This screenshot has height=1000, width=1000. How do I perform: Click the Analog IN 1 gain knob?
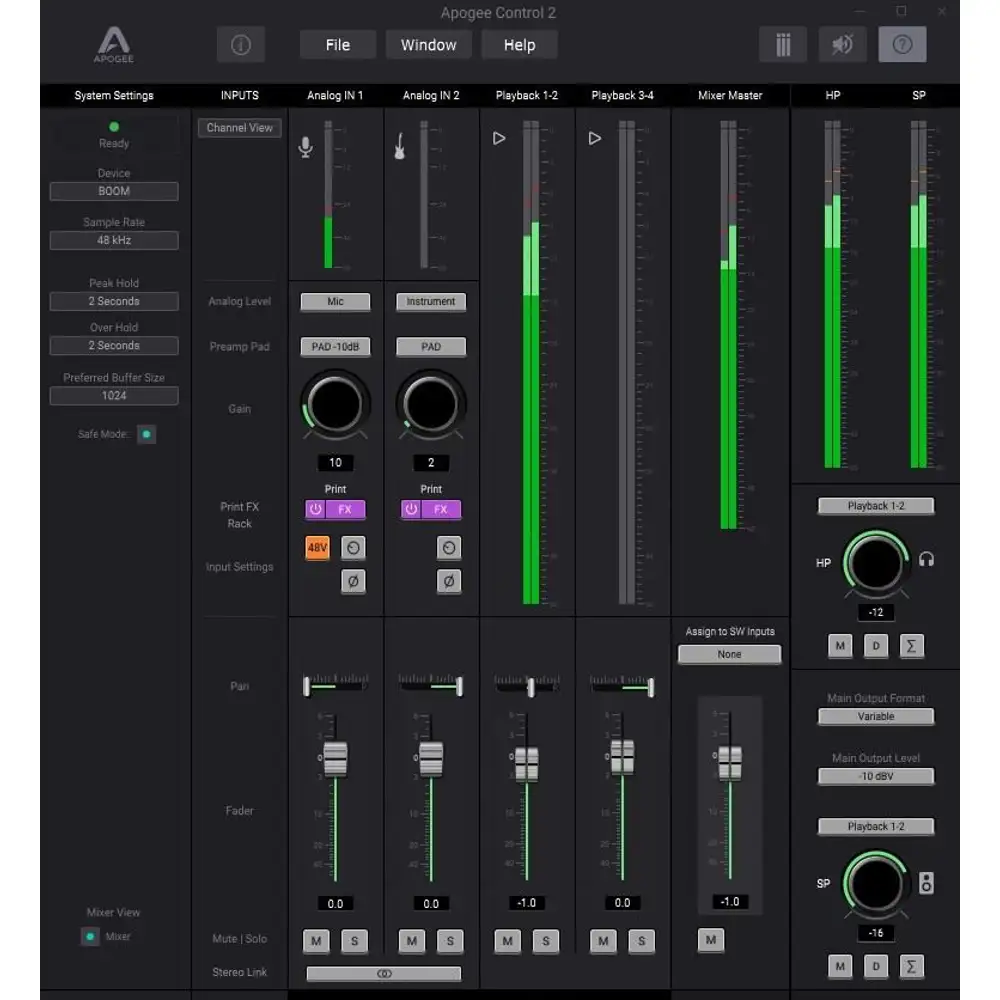(335, 404)
